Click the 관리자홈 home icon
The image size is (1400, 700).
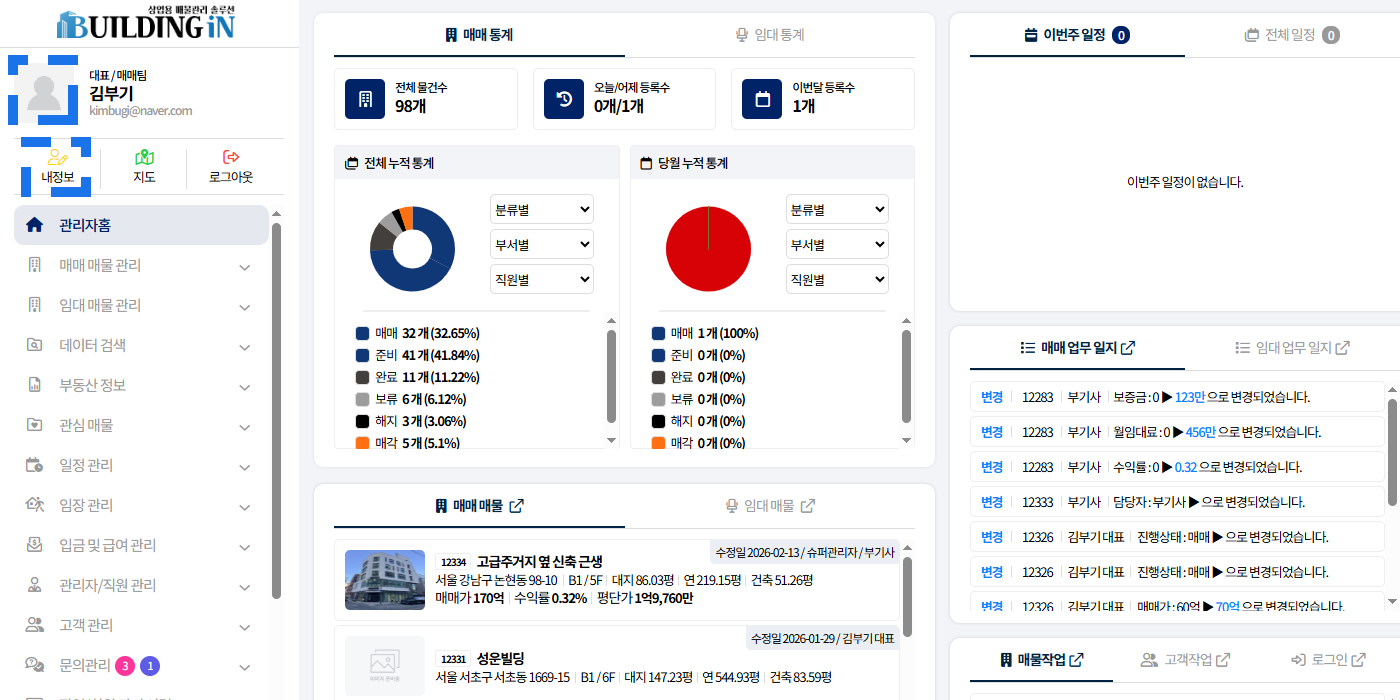[x=35, y=225]
